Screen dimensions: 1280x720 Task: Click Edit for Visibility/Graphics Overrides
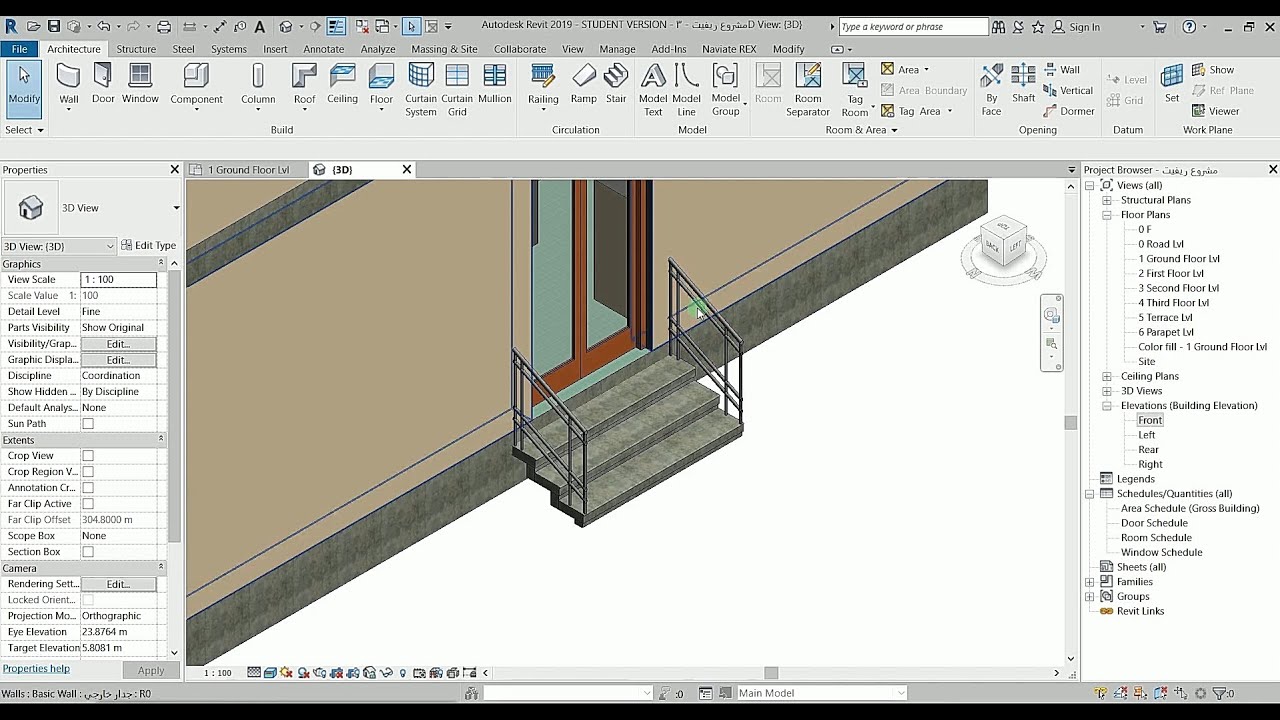pyautogui.click(x=118, y=344)
